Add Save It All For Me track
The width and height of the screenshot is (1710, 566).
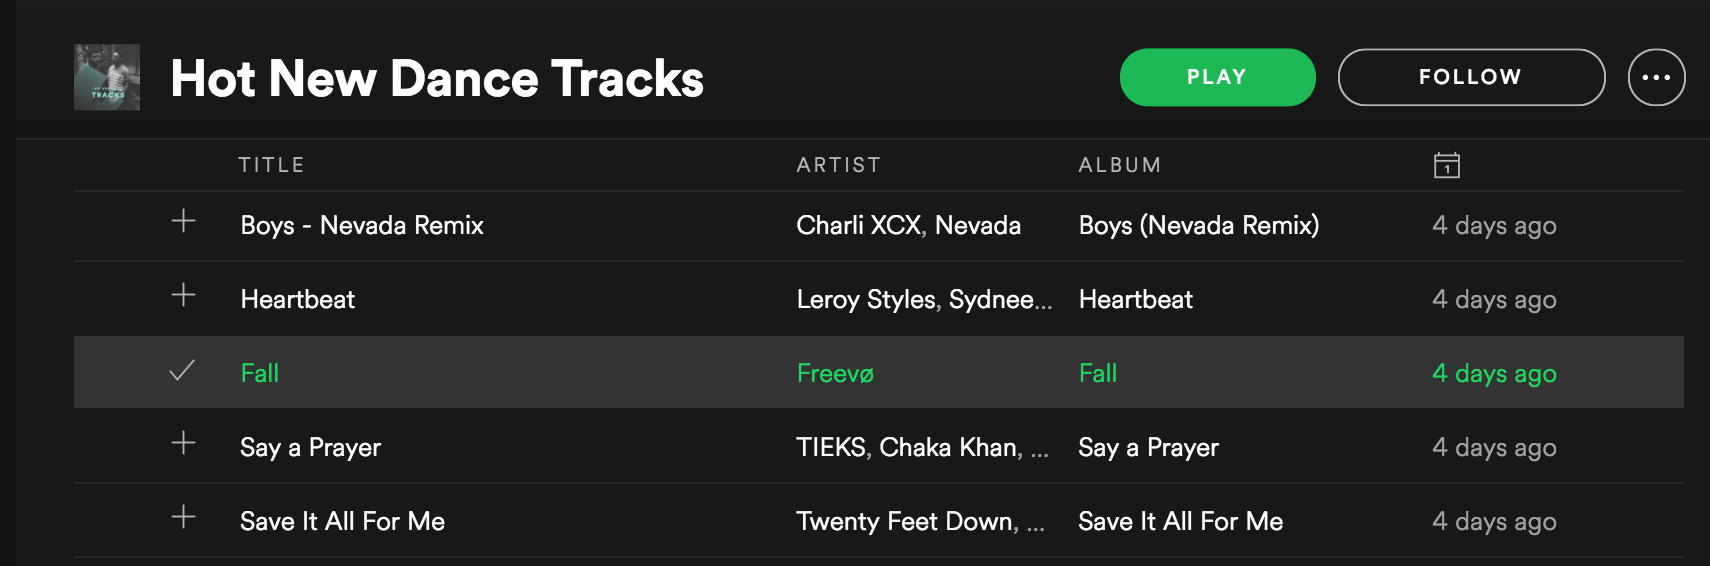tap(183, 517)
